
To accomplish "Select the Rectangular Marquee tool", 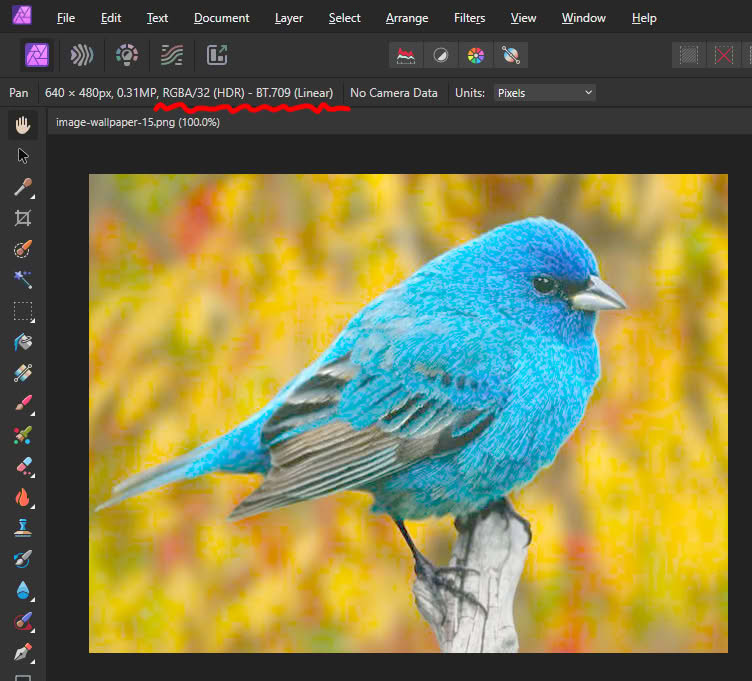I will (x=23, y=311).
